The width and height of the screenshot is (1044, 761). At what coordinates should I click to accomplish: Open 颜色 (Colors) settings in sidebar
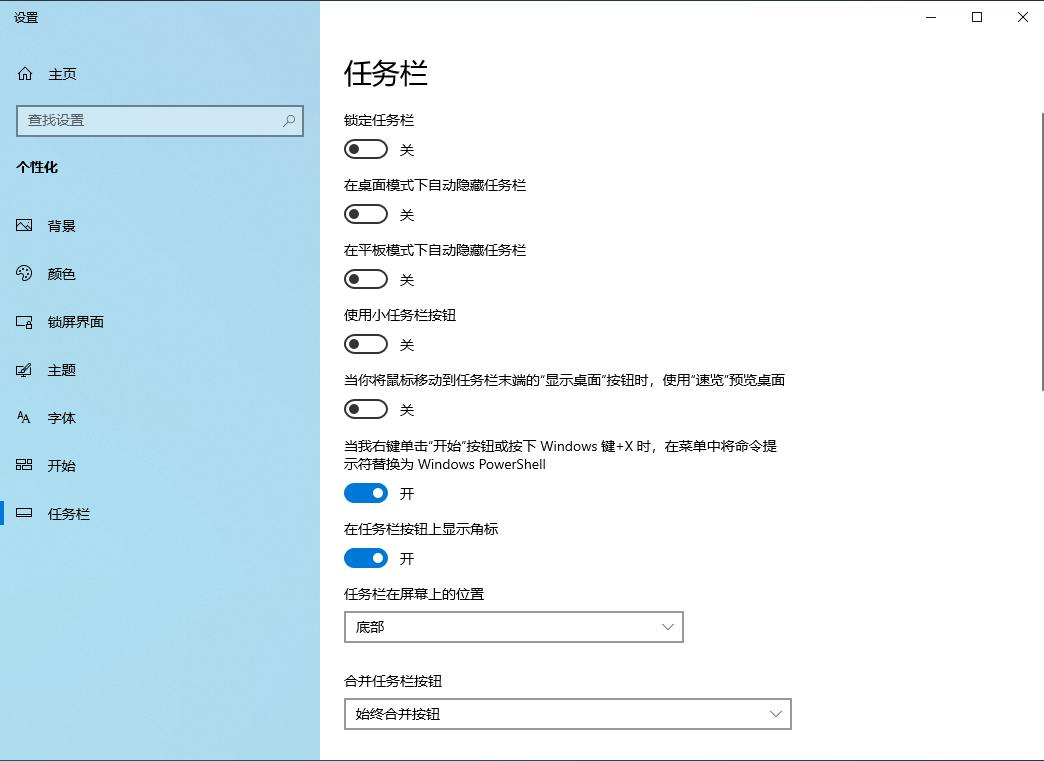[24, 273]
